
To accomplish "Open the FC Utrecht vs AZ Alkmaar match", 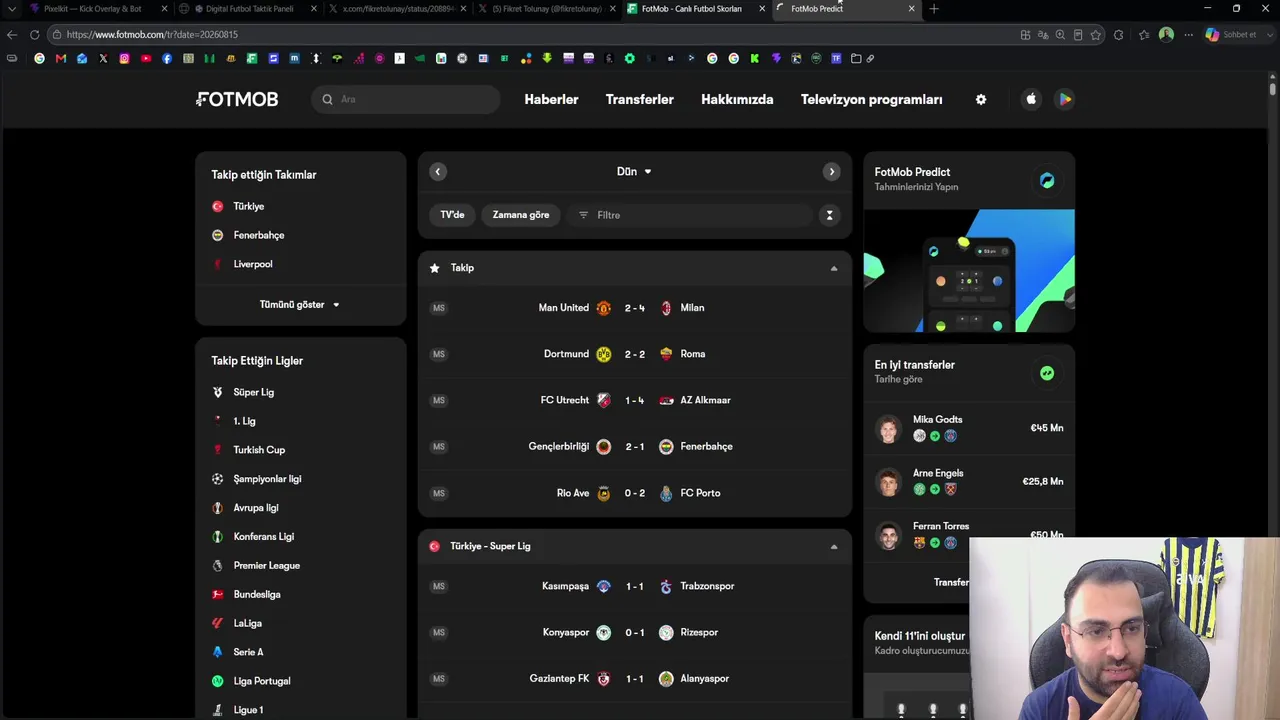I will tap(635, 400).
